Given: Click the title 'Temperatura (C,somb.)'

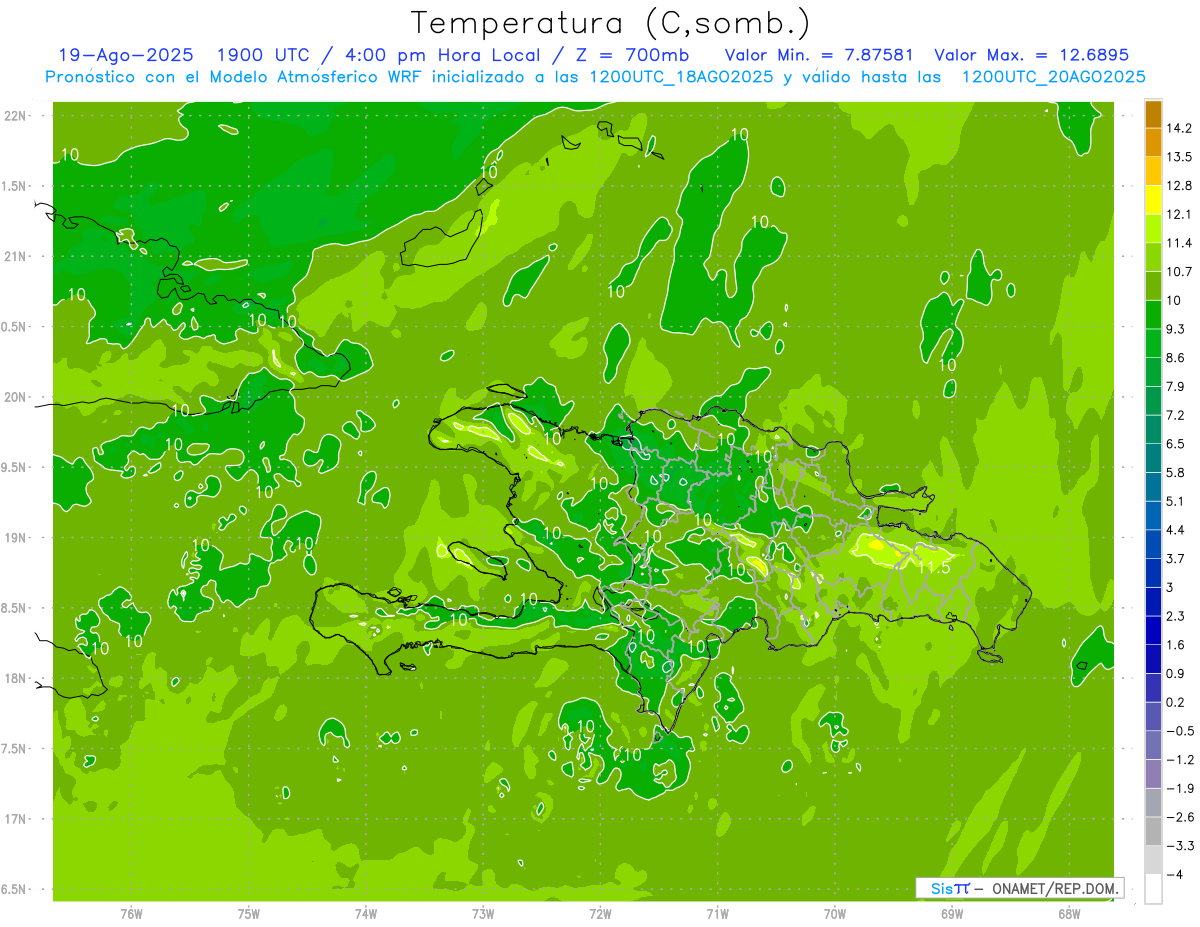Looking at the screenshot, I should [x=611, y=23].
